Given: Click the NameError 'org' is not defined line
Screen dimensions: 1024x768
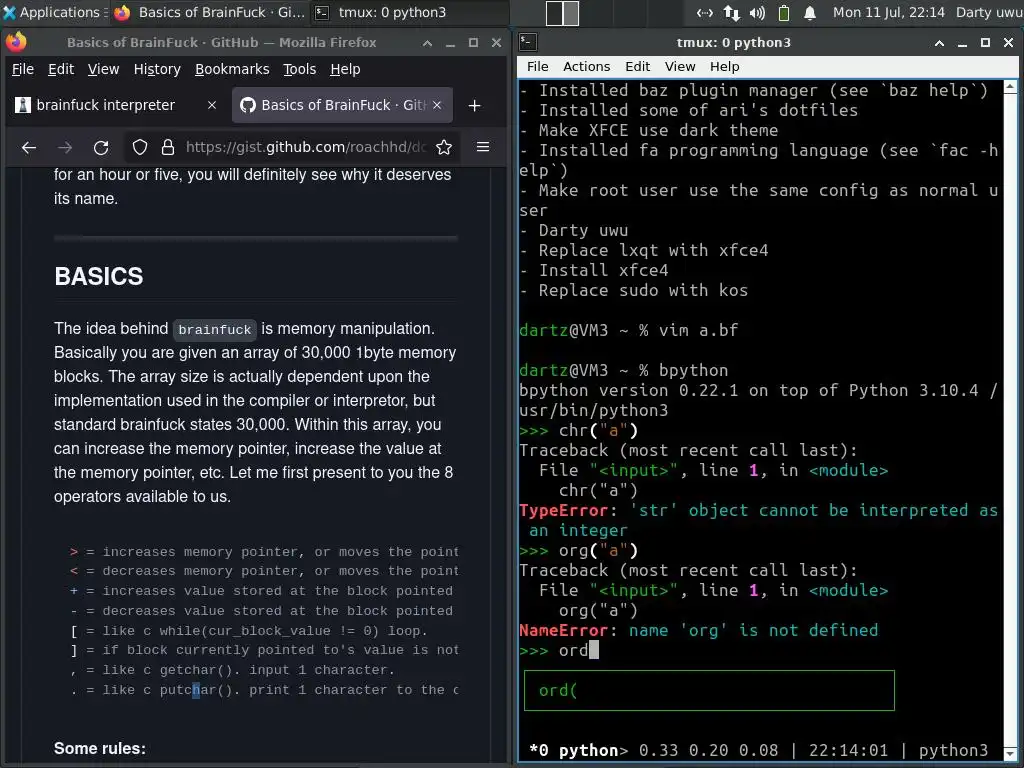Looking at the screenshot, I should coord(699,630).
